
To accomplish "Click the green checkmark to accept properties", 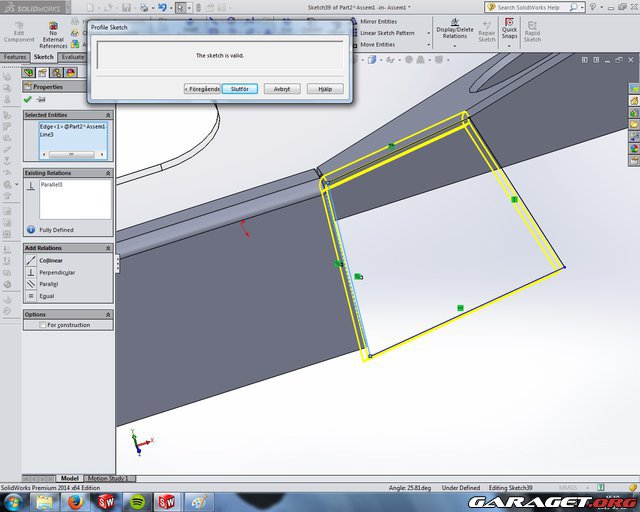I will 28,99.
